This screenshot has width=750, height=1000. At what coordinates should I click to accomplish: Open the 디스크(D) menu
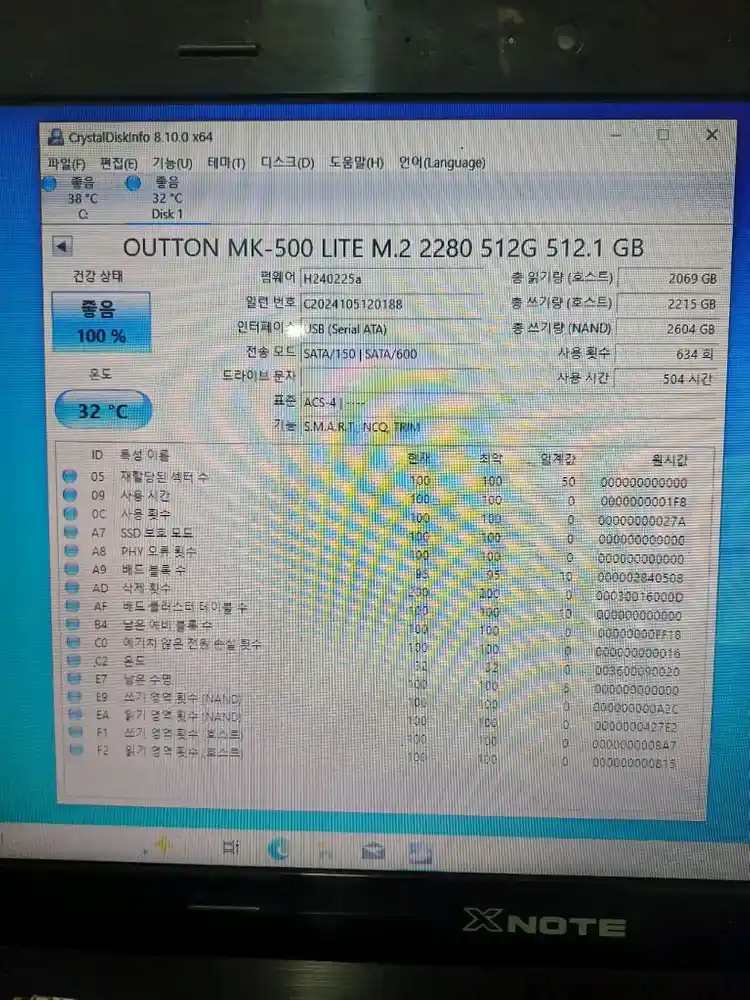(287, 163)
